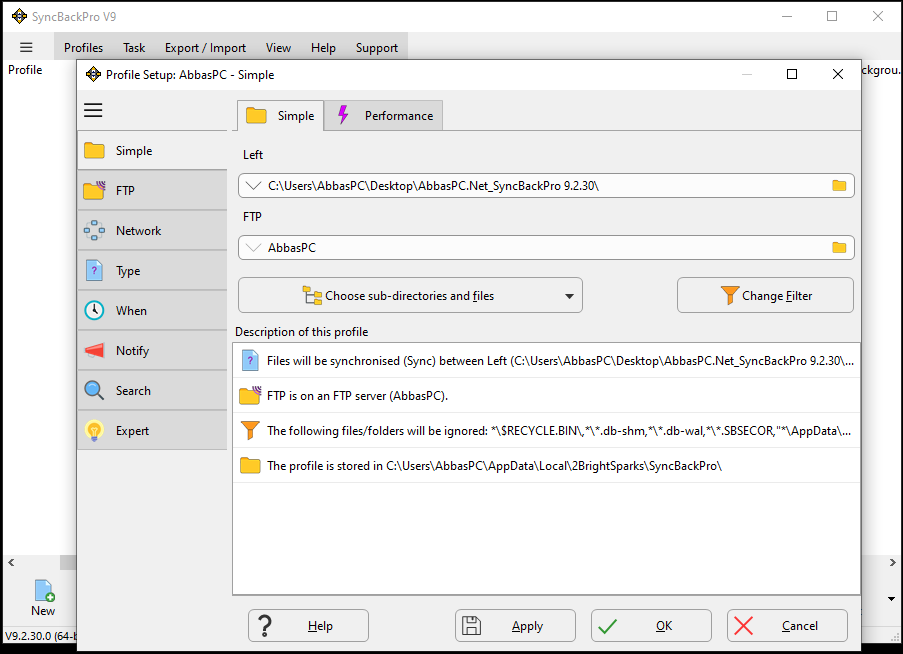This screenshot has width=903, height=654.
Task: Open the Search settings page
Action: tap(153, 391)
